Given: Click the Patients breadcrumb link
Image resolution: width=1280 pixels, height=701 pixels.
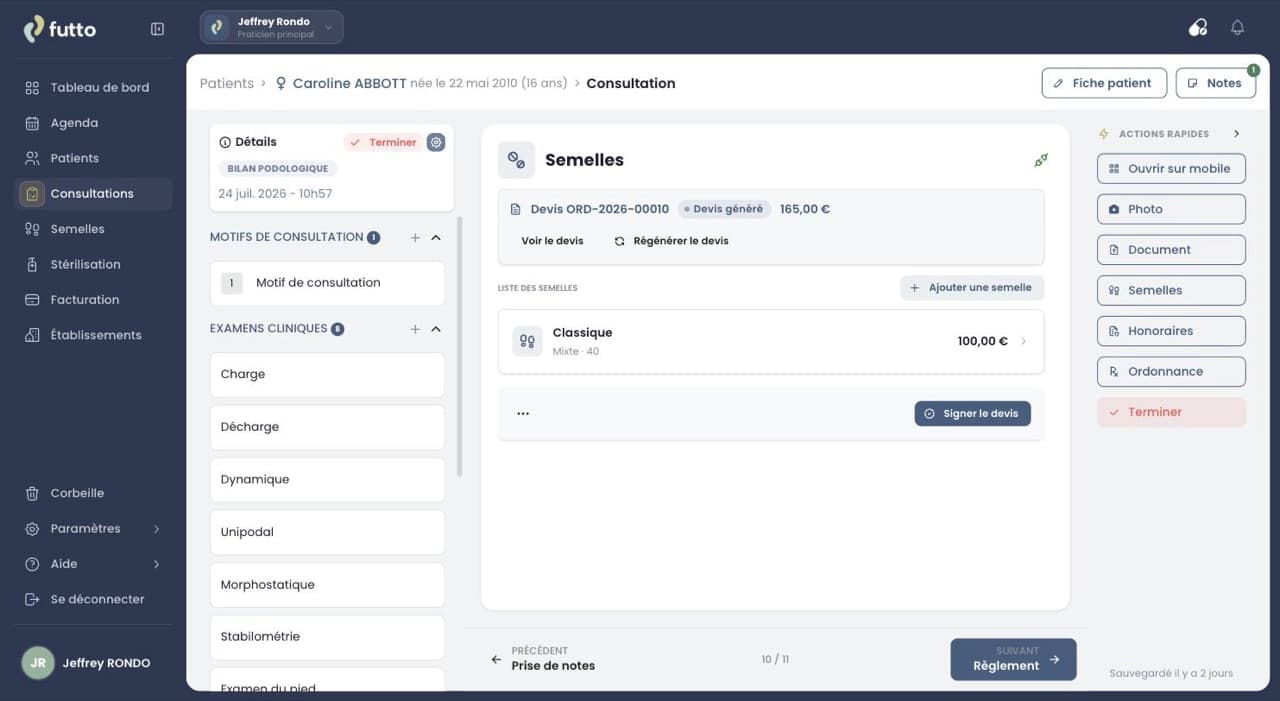Looking at the screenshot, I should 227,84.
